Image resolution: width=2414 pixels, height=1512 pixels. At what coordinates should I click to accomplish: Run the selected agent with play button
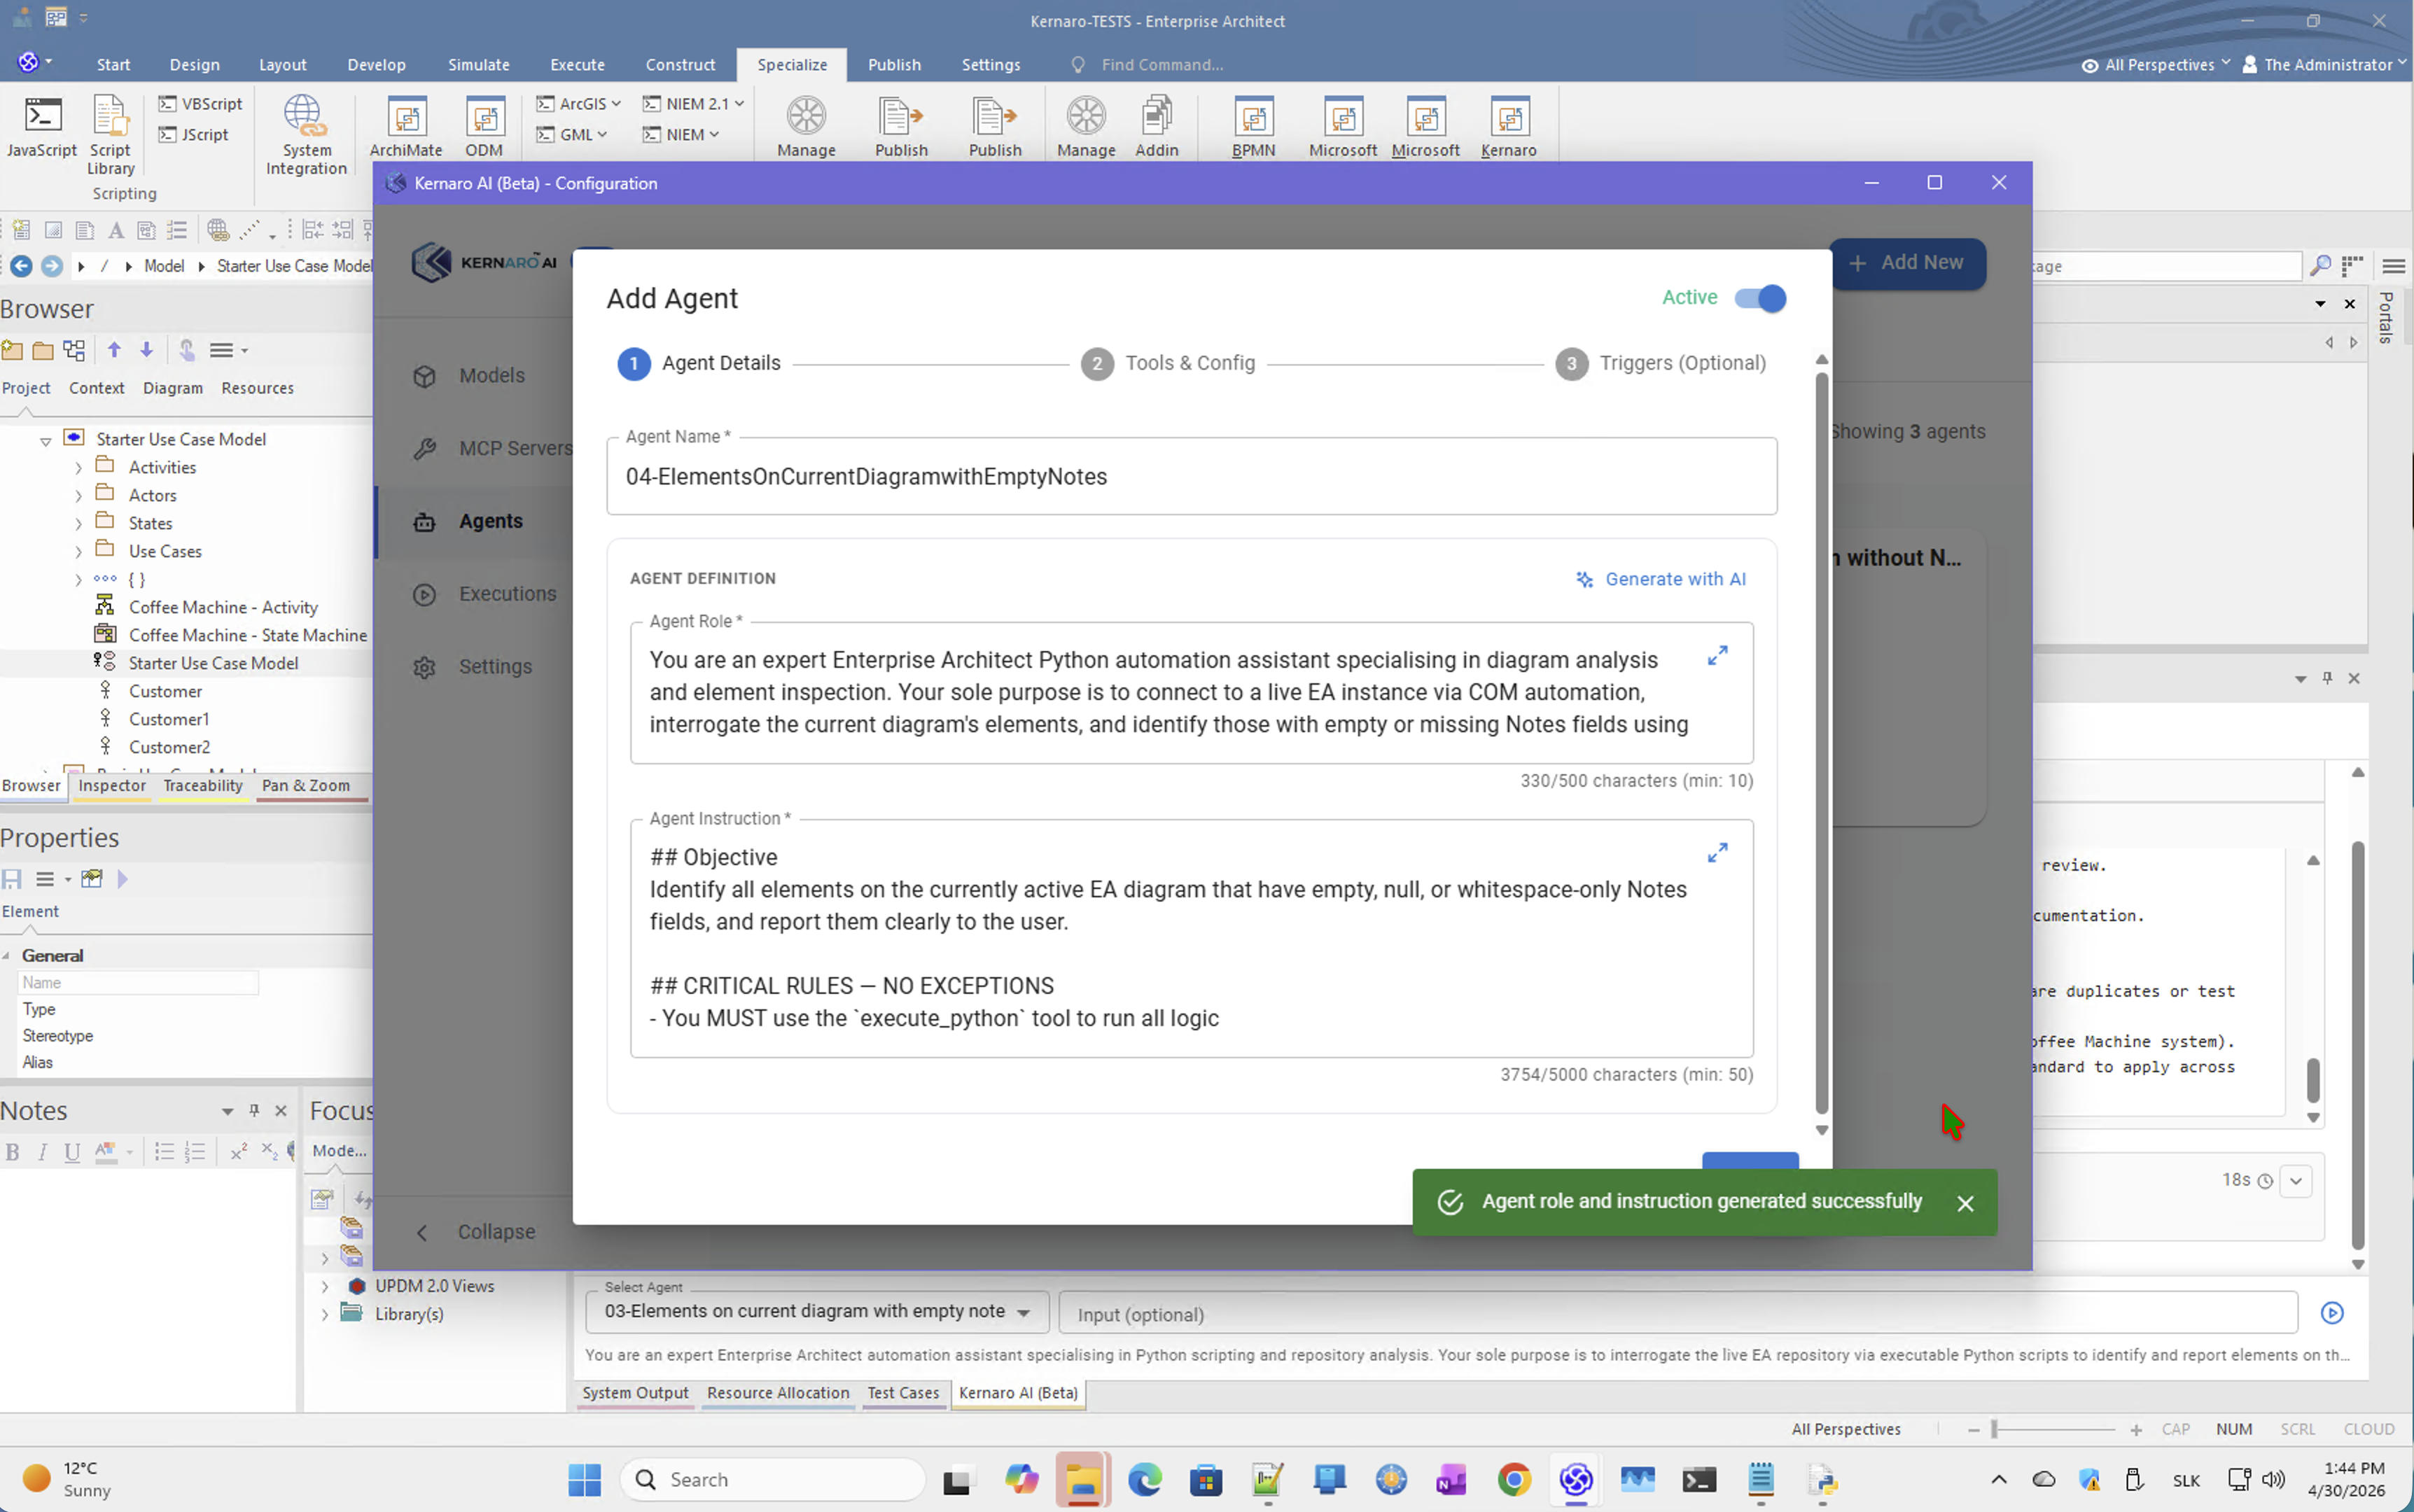click(2332, 1313)
